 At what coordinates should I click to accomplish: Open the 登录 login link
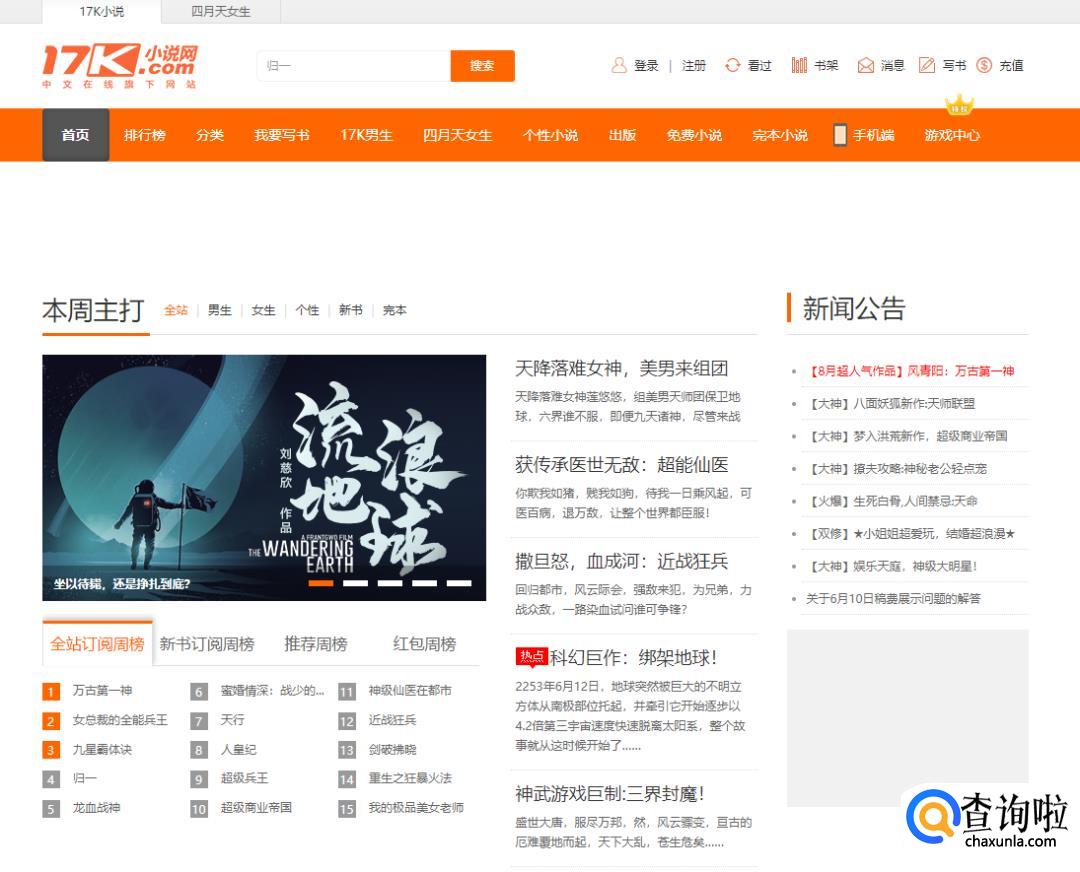646,65
